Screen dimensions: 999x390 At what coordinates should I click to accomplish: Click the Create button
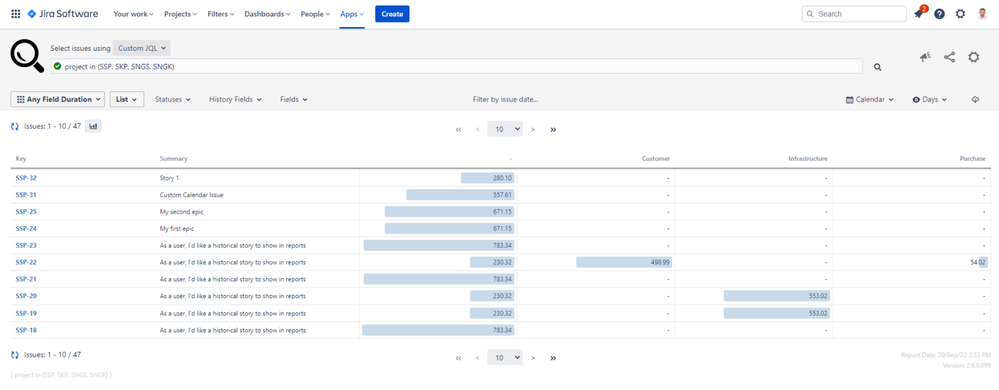392,14
